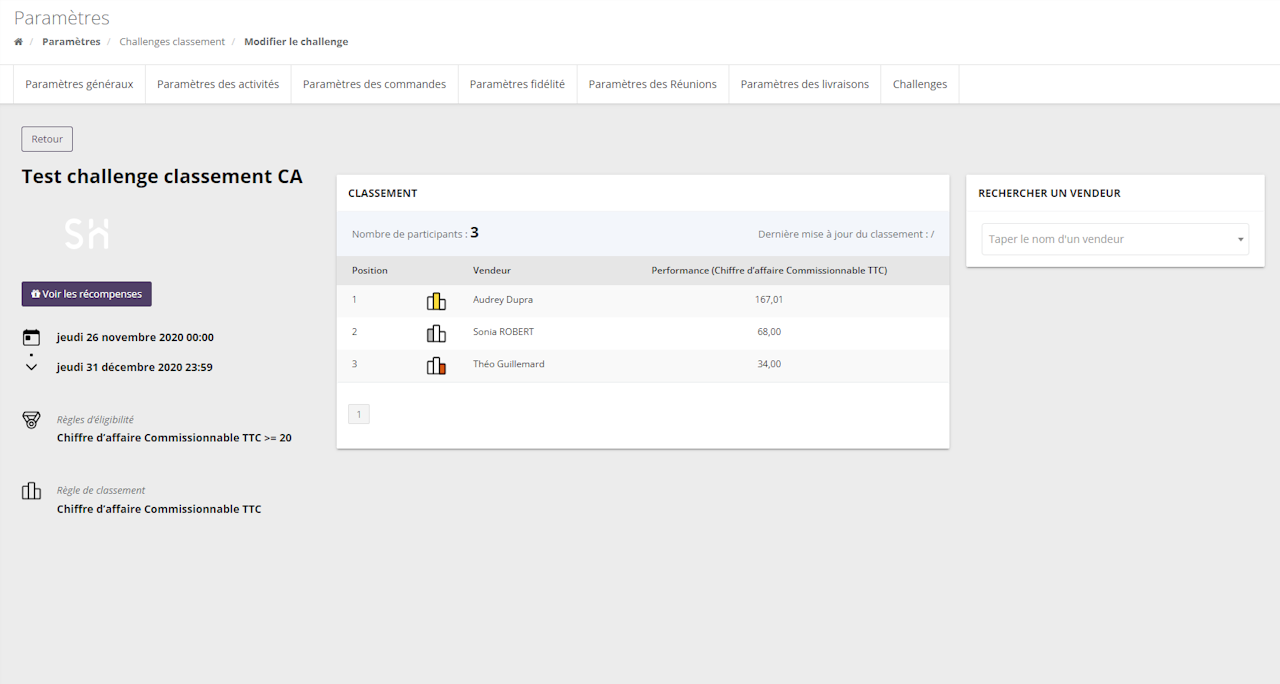Click the silver podium icon for Sonia ROBERT

click(436, 333)
